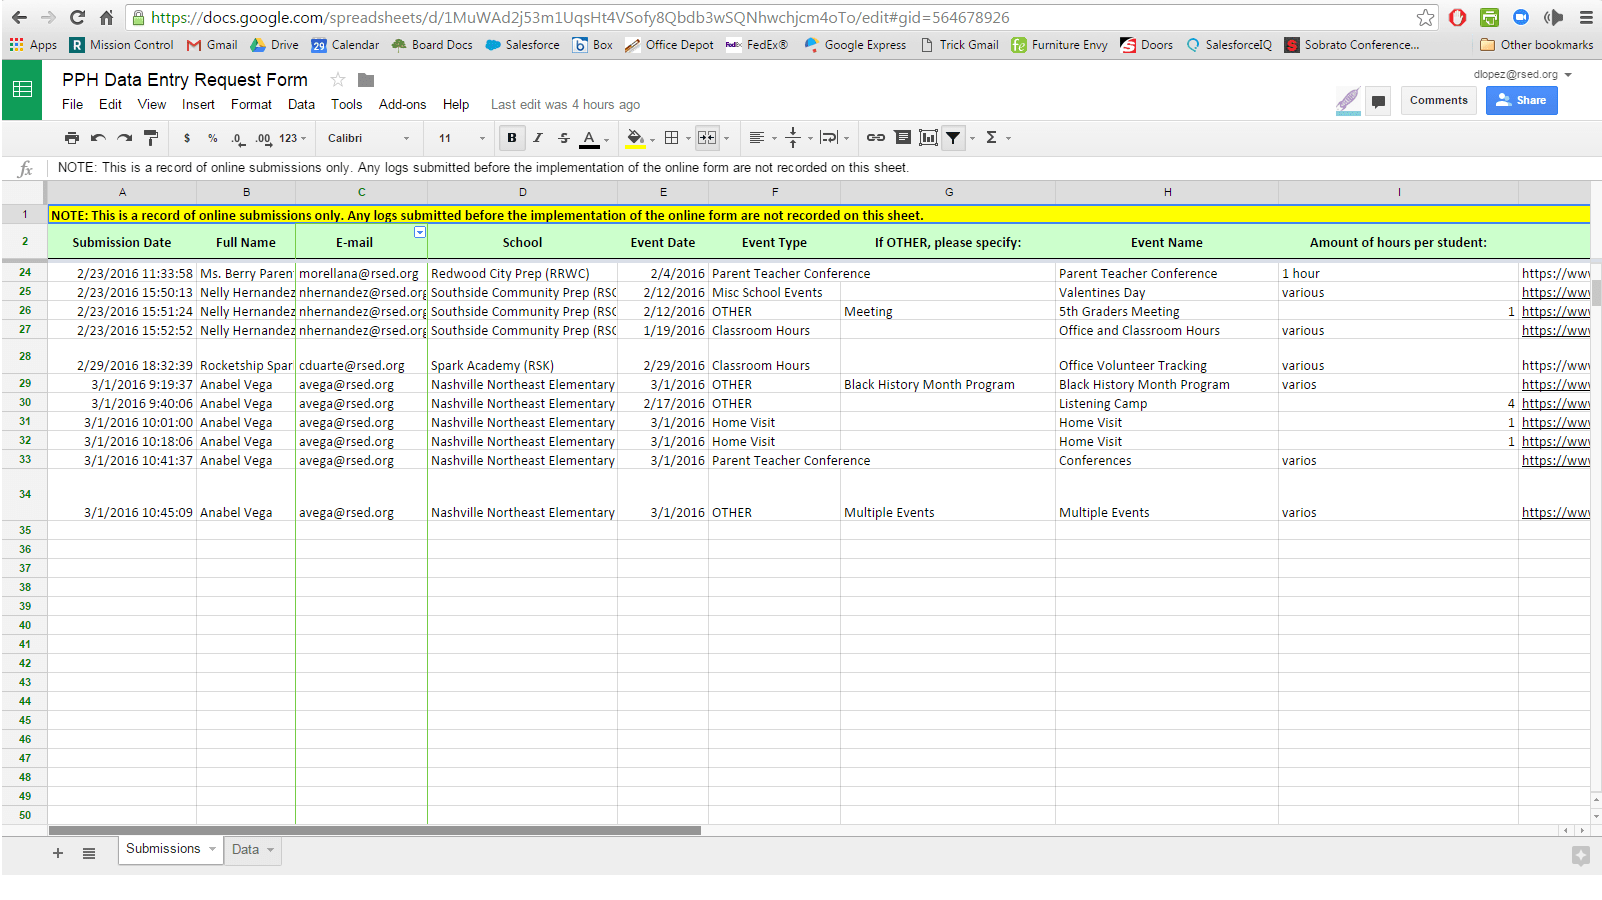Select the Paint format tool

point(150,137)
